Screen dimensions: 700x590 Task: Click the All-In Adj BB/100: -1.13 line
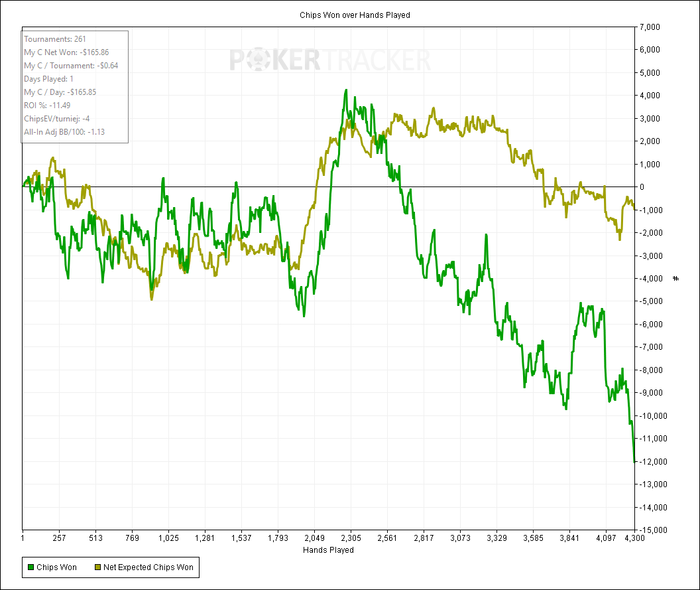[x=64, y=132]
